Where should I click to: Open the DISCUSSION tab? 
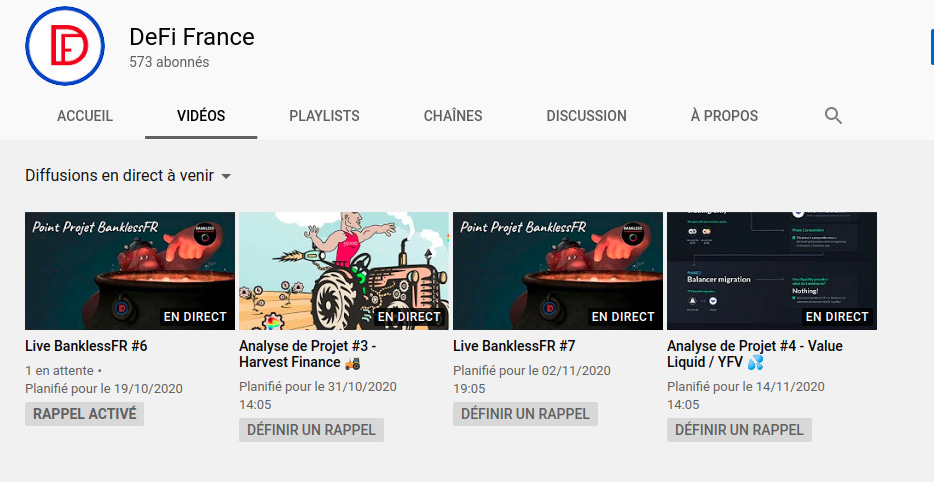click(x=587, y=116)
